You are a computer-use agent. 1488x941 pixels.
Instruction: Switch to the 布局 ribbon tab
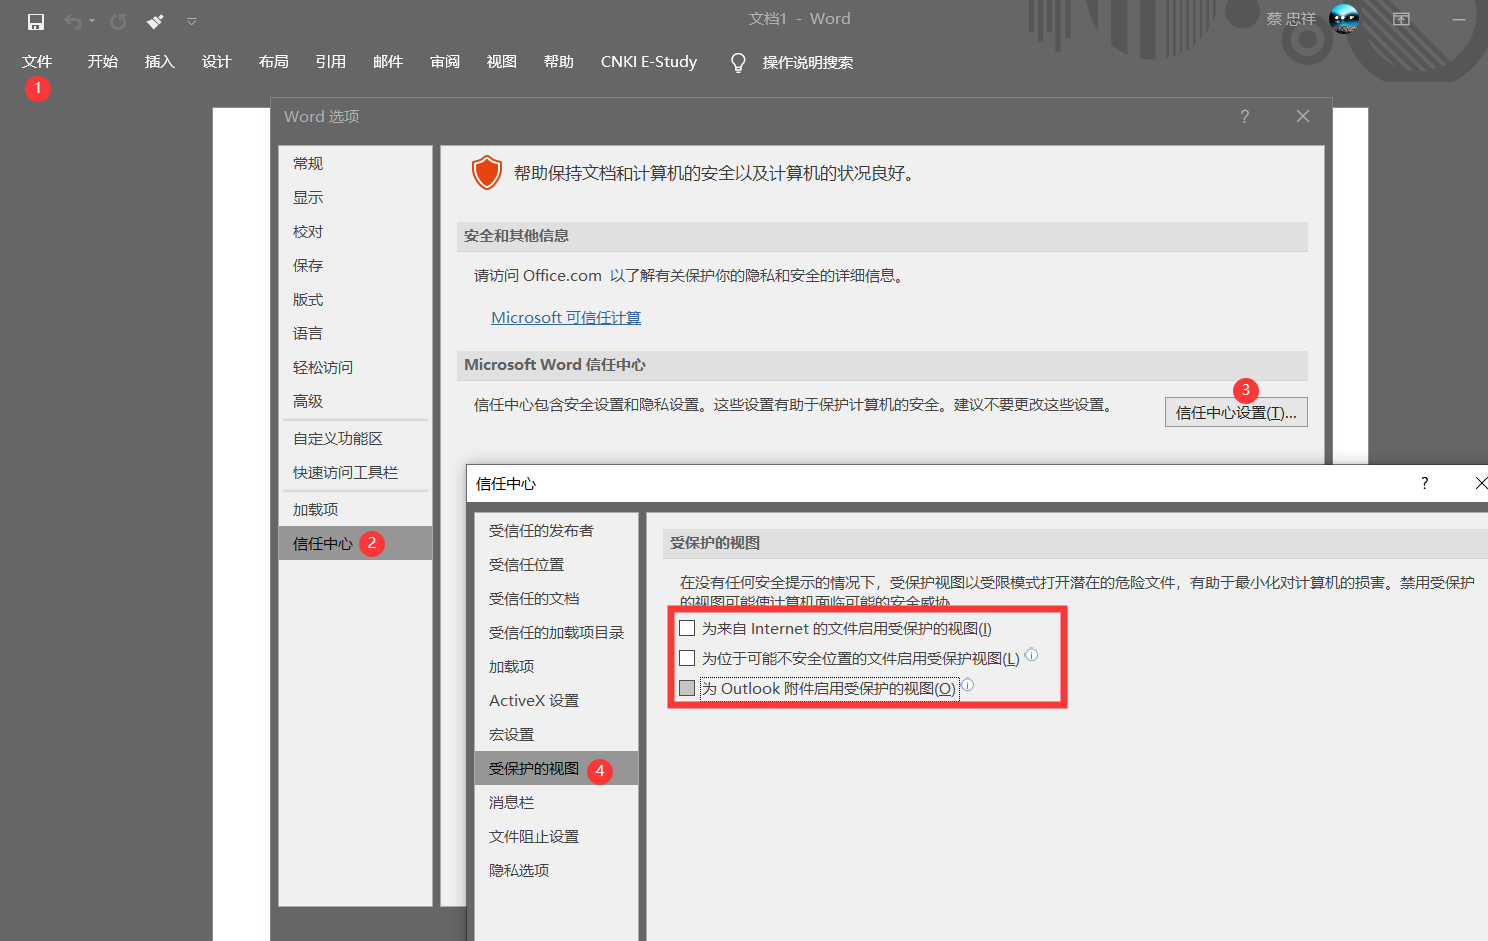tap(274, 62)
